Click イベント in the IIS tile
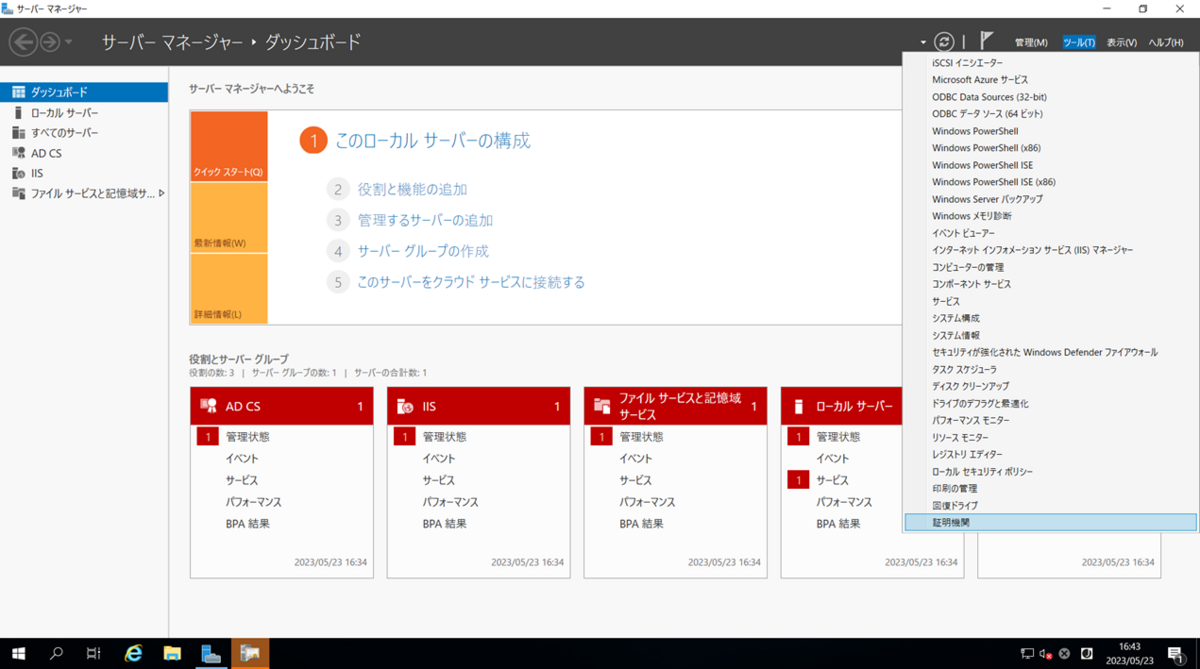This screenshot has height=669, width=1200. 441,459
